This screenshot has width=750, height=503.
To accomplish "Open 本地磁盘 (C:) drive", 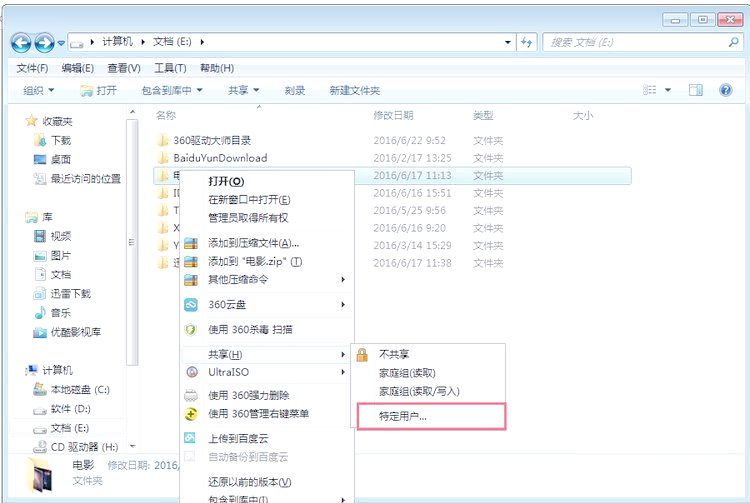I will 80,390.
